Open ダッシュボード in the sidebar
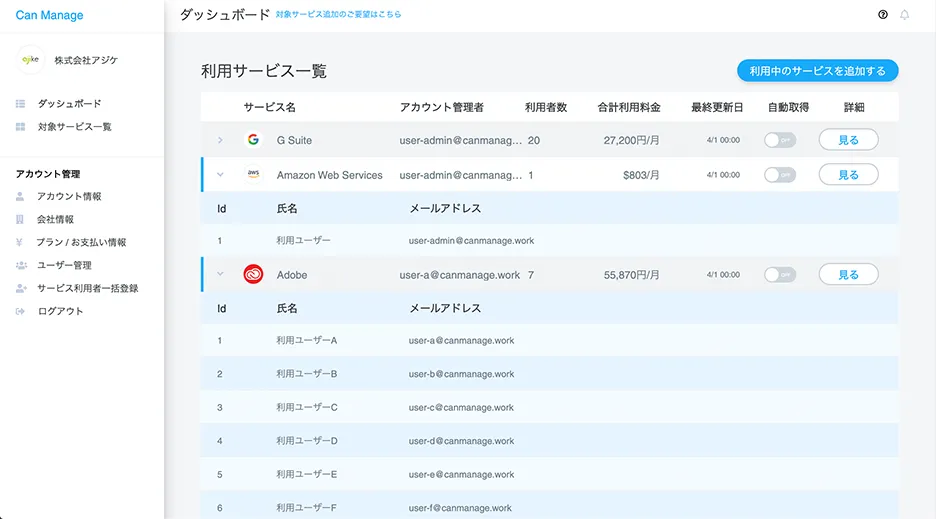 click(x=69, y=104)
